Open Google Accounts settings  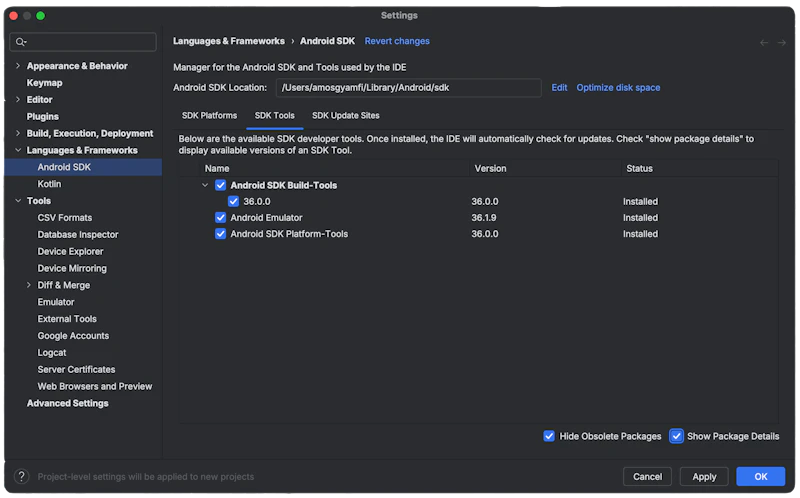click(73, 336)
